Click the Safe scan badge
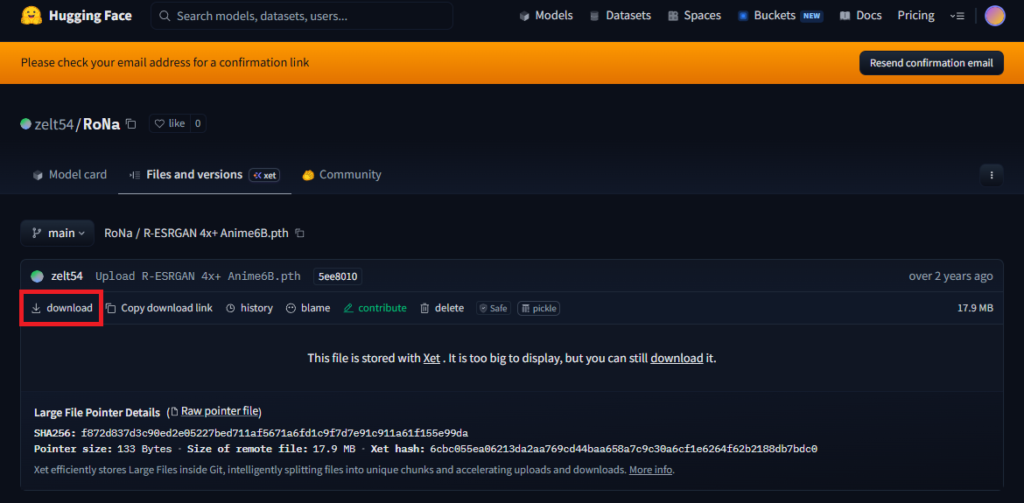 pyautogui.click(x=492, y=308)
